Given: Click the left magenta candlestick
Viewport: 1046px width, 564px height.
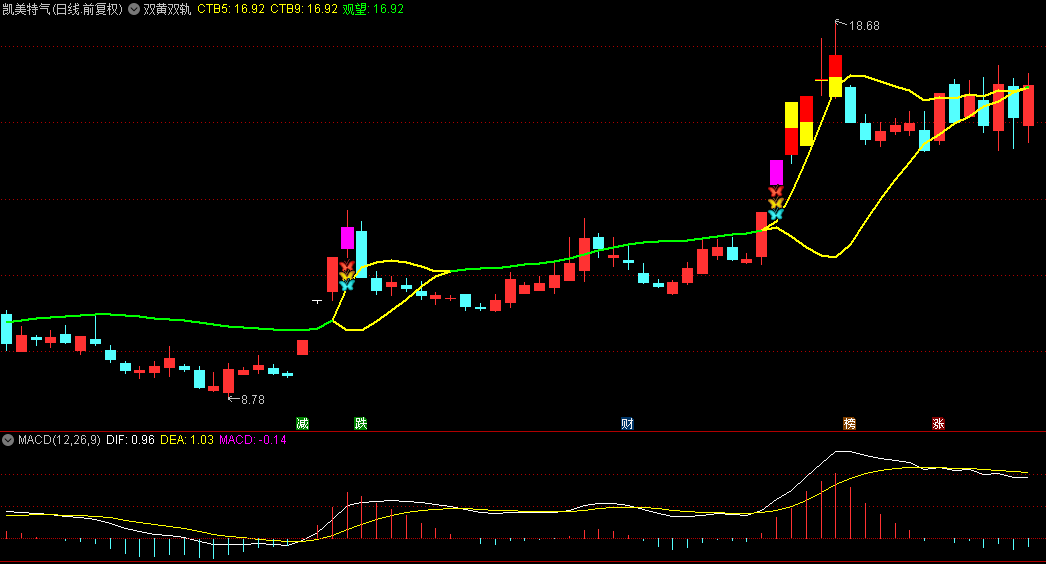Looking at the screenshot, I should 347,238.
